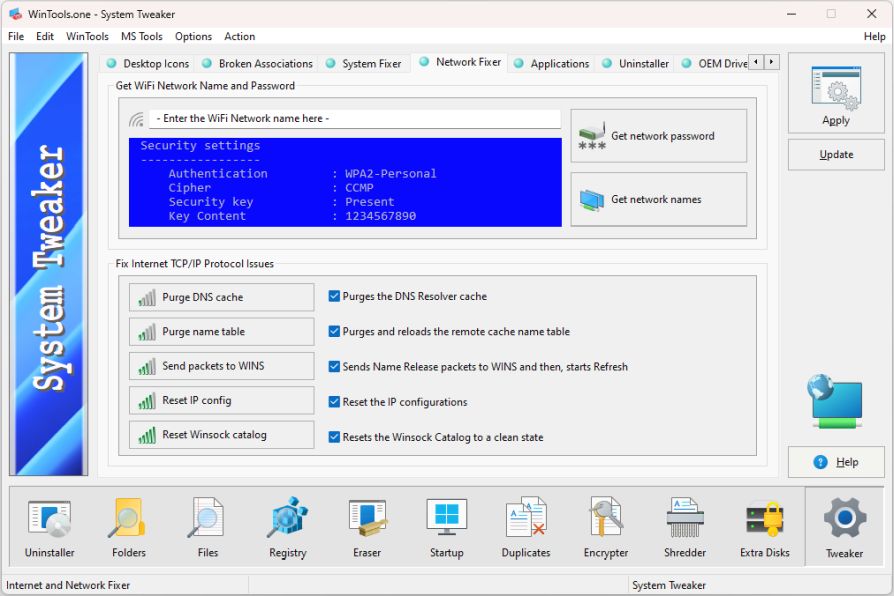Click the Update button
This screenshot has width=894, height=596.
[836, 155]
